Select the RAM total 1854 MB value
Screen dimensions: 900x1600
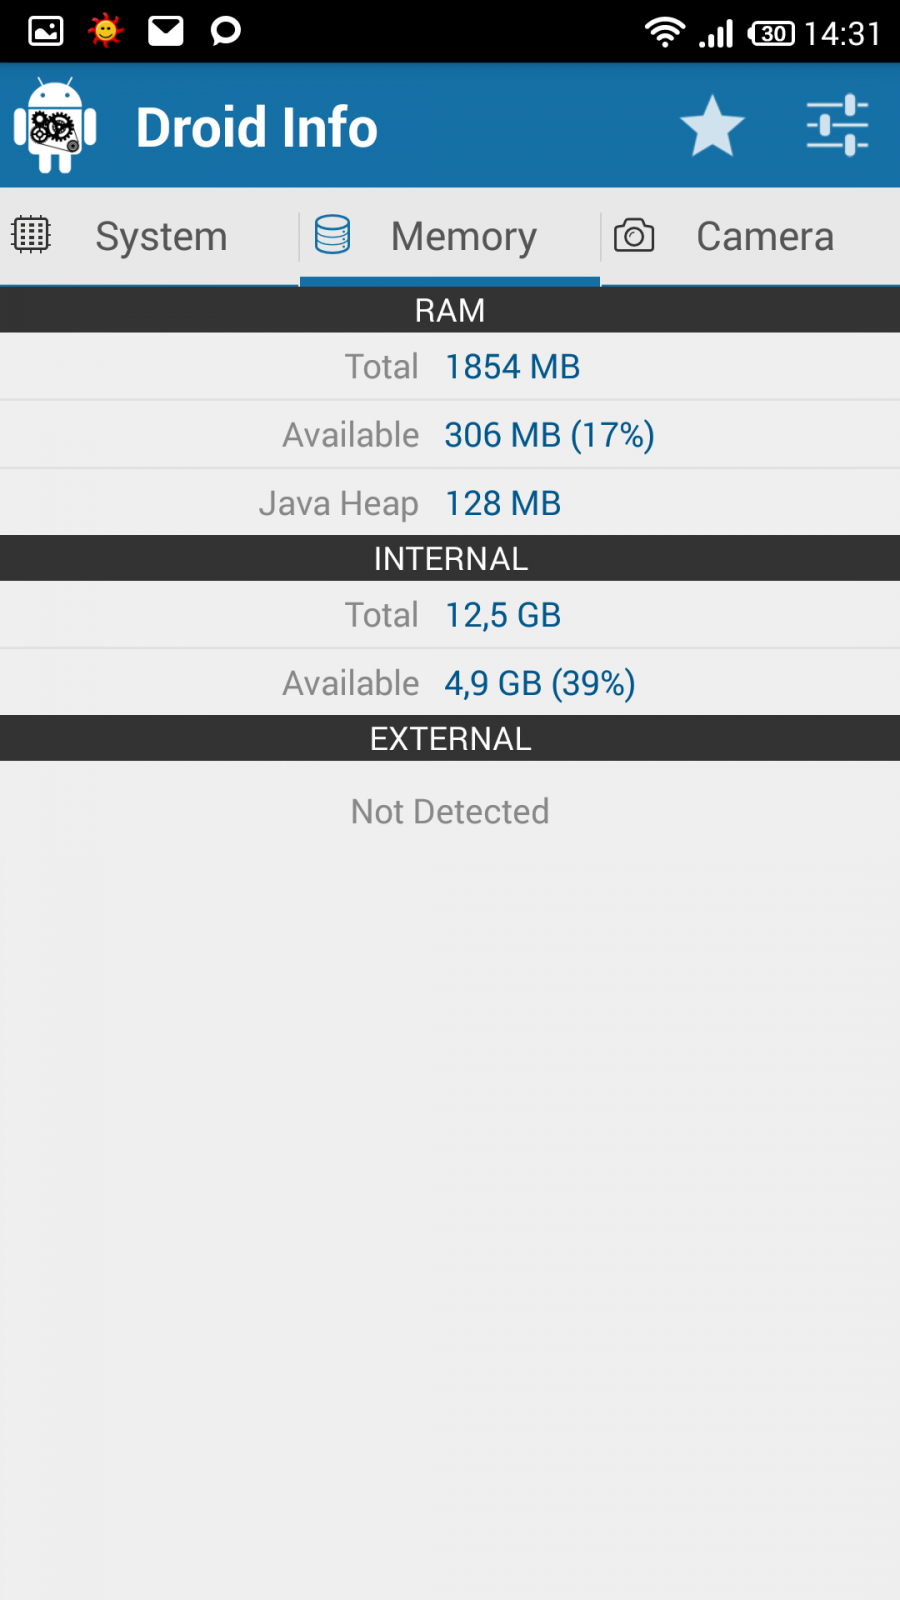point(512,367)
